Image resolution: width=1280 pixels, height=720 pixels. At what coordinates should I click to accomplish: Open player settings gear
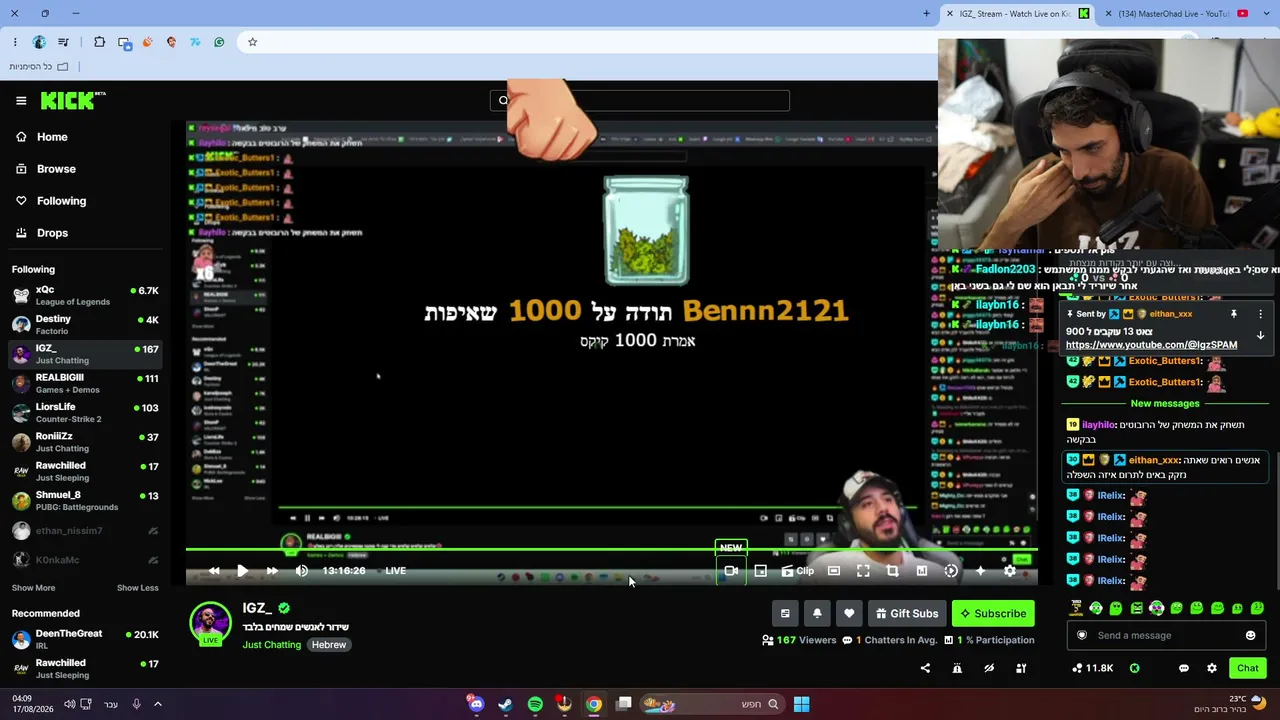coord(1010,571)
